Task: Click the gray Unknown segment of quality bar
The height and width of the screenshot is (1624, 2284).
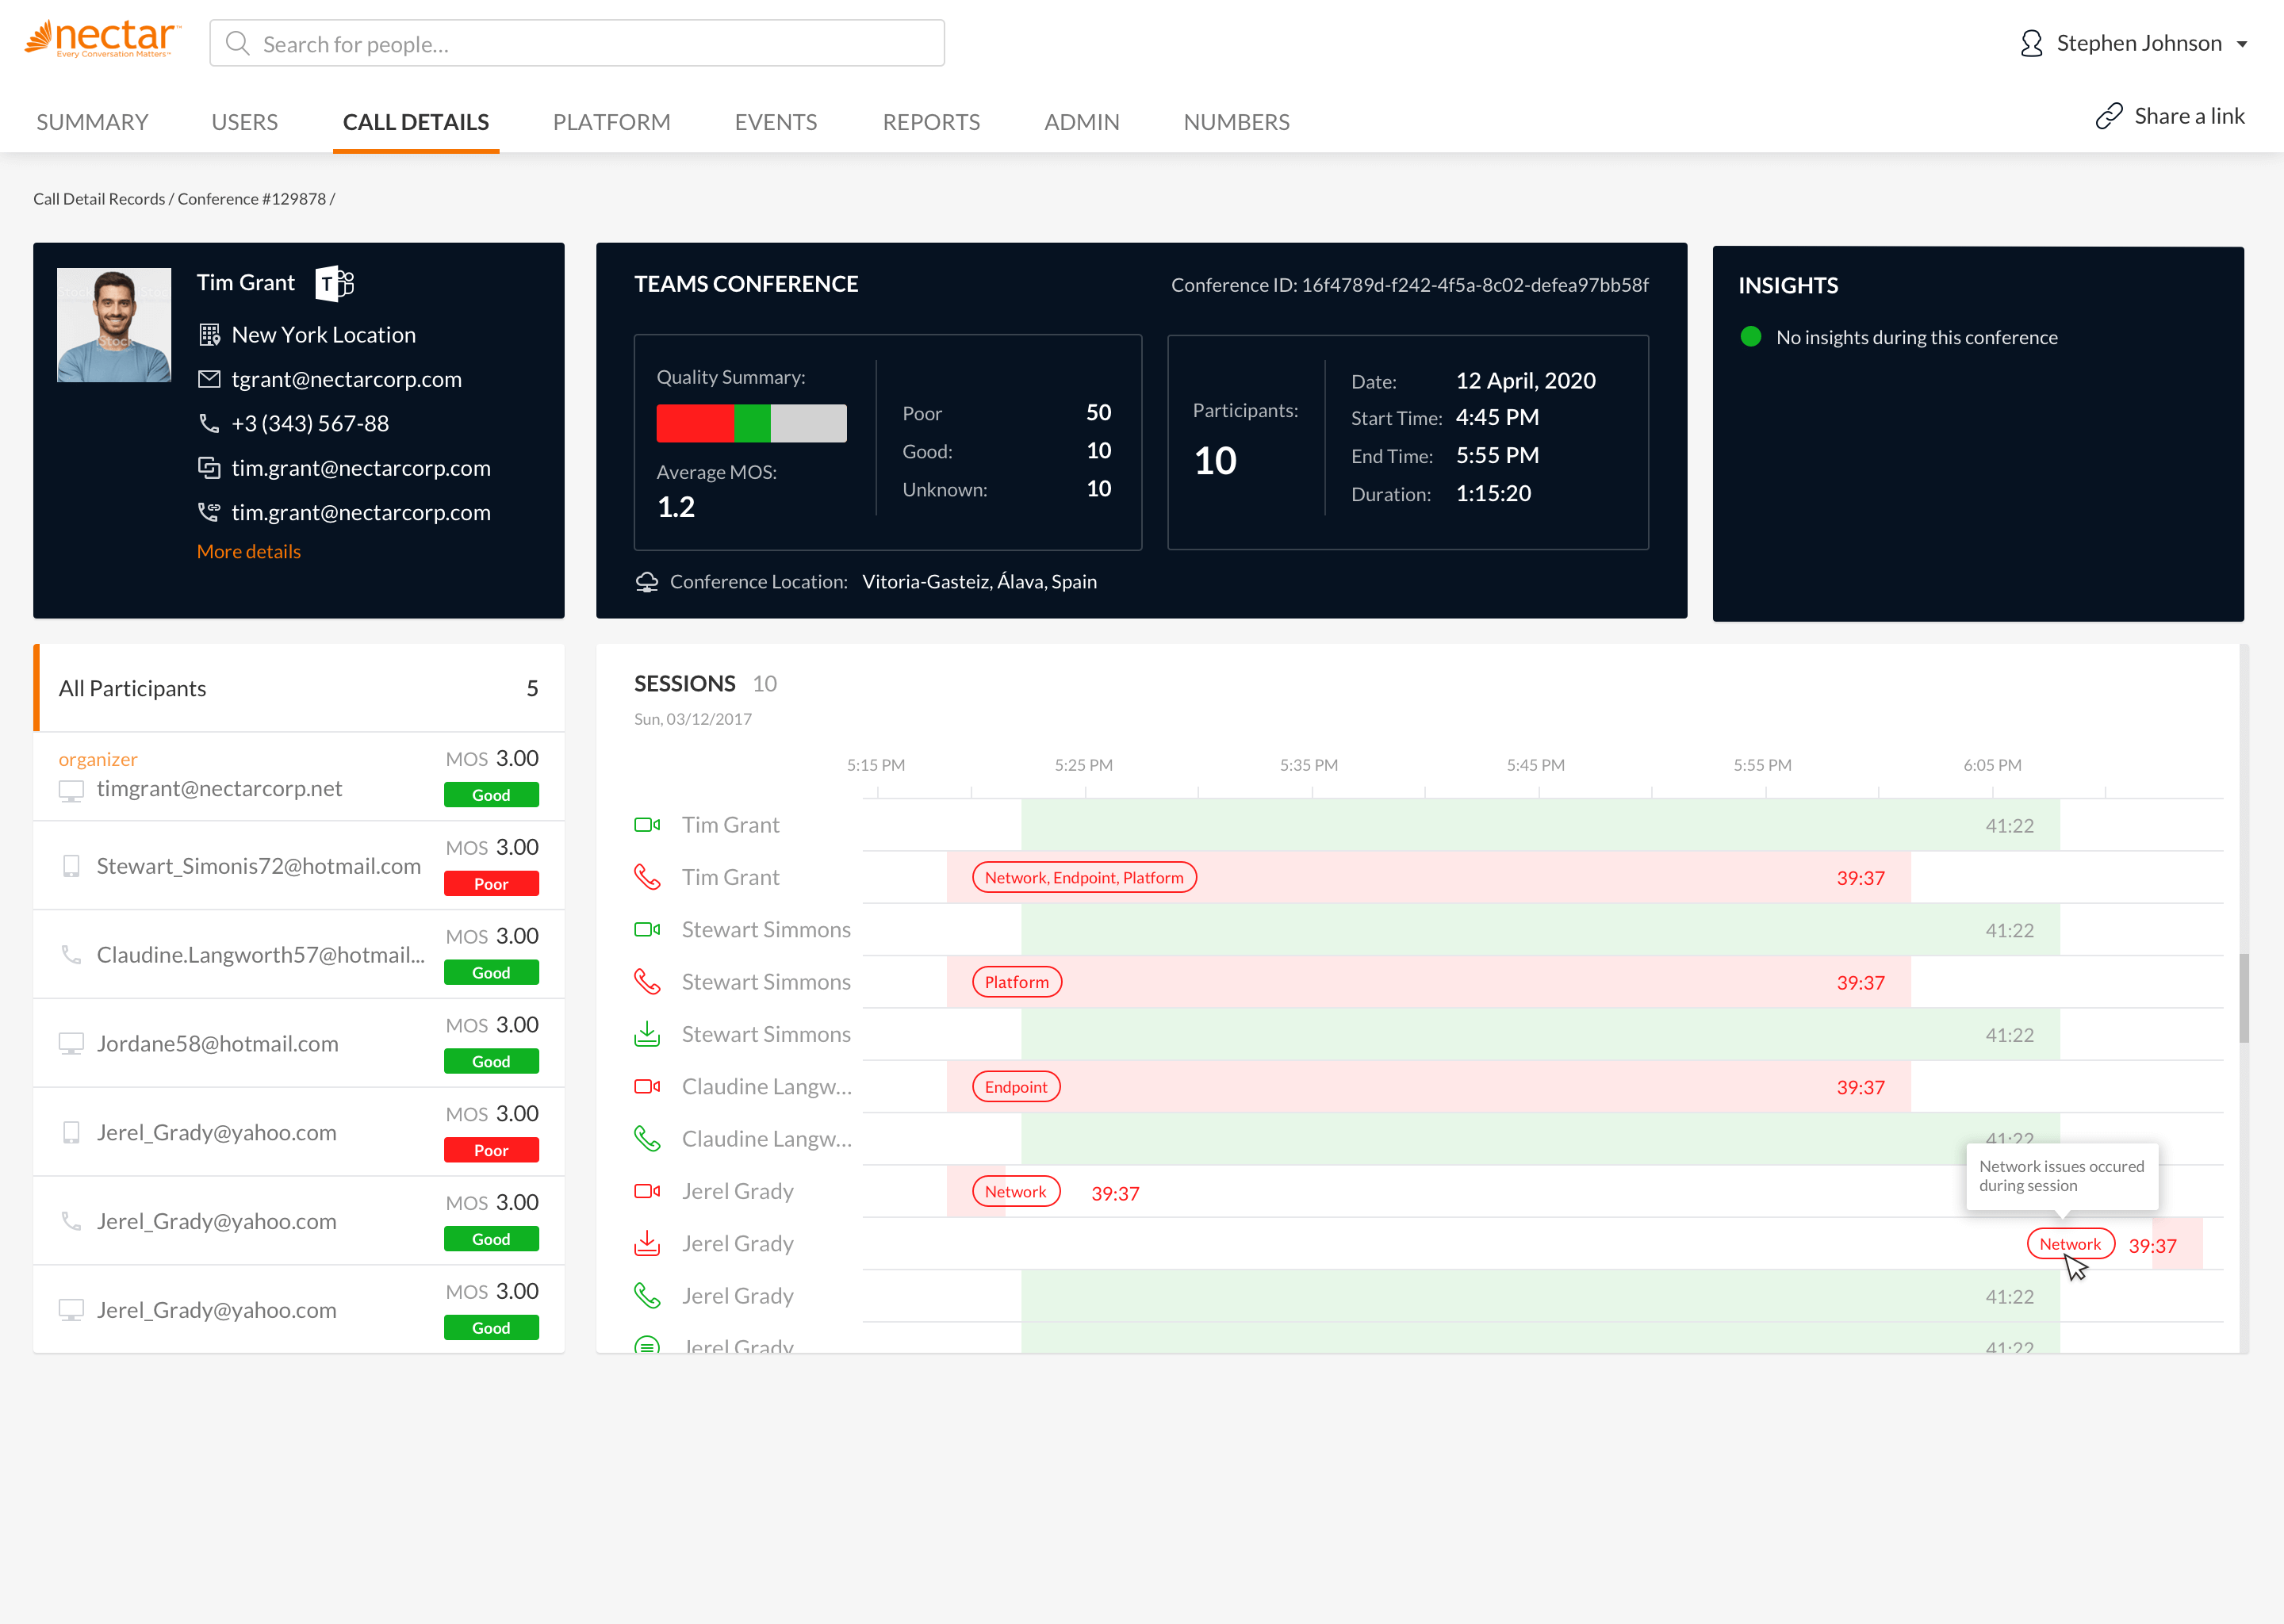Action: click(809, 423)
